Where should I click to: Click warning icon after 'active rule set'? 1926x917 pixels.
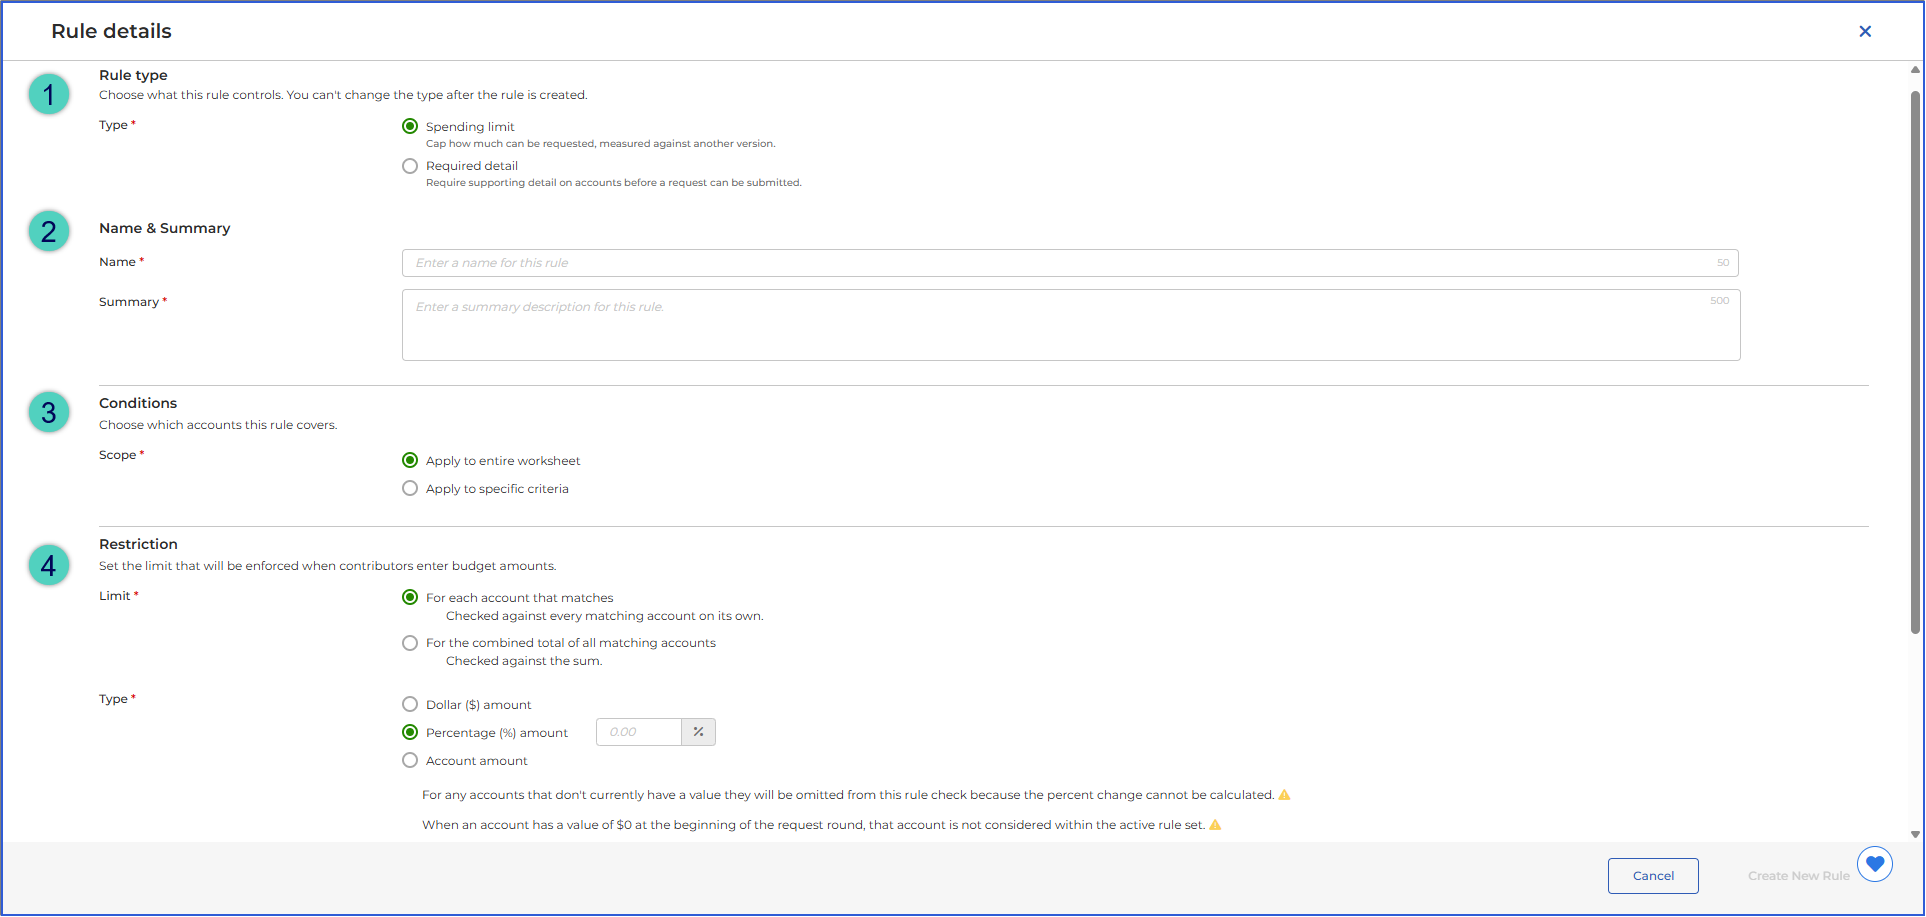click(1215, 825)
